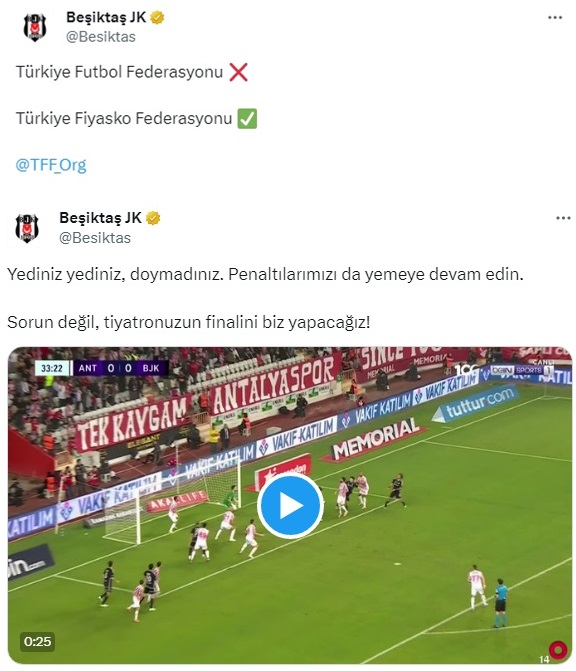
Task: Open the @TFF_Org mention link
Action: pos(51,165)
